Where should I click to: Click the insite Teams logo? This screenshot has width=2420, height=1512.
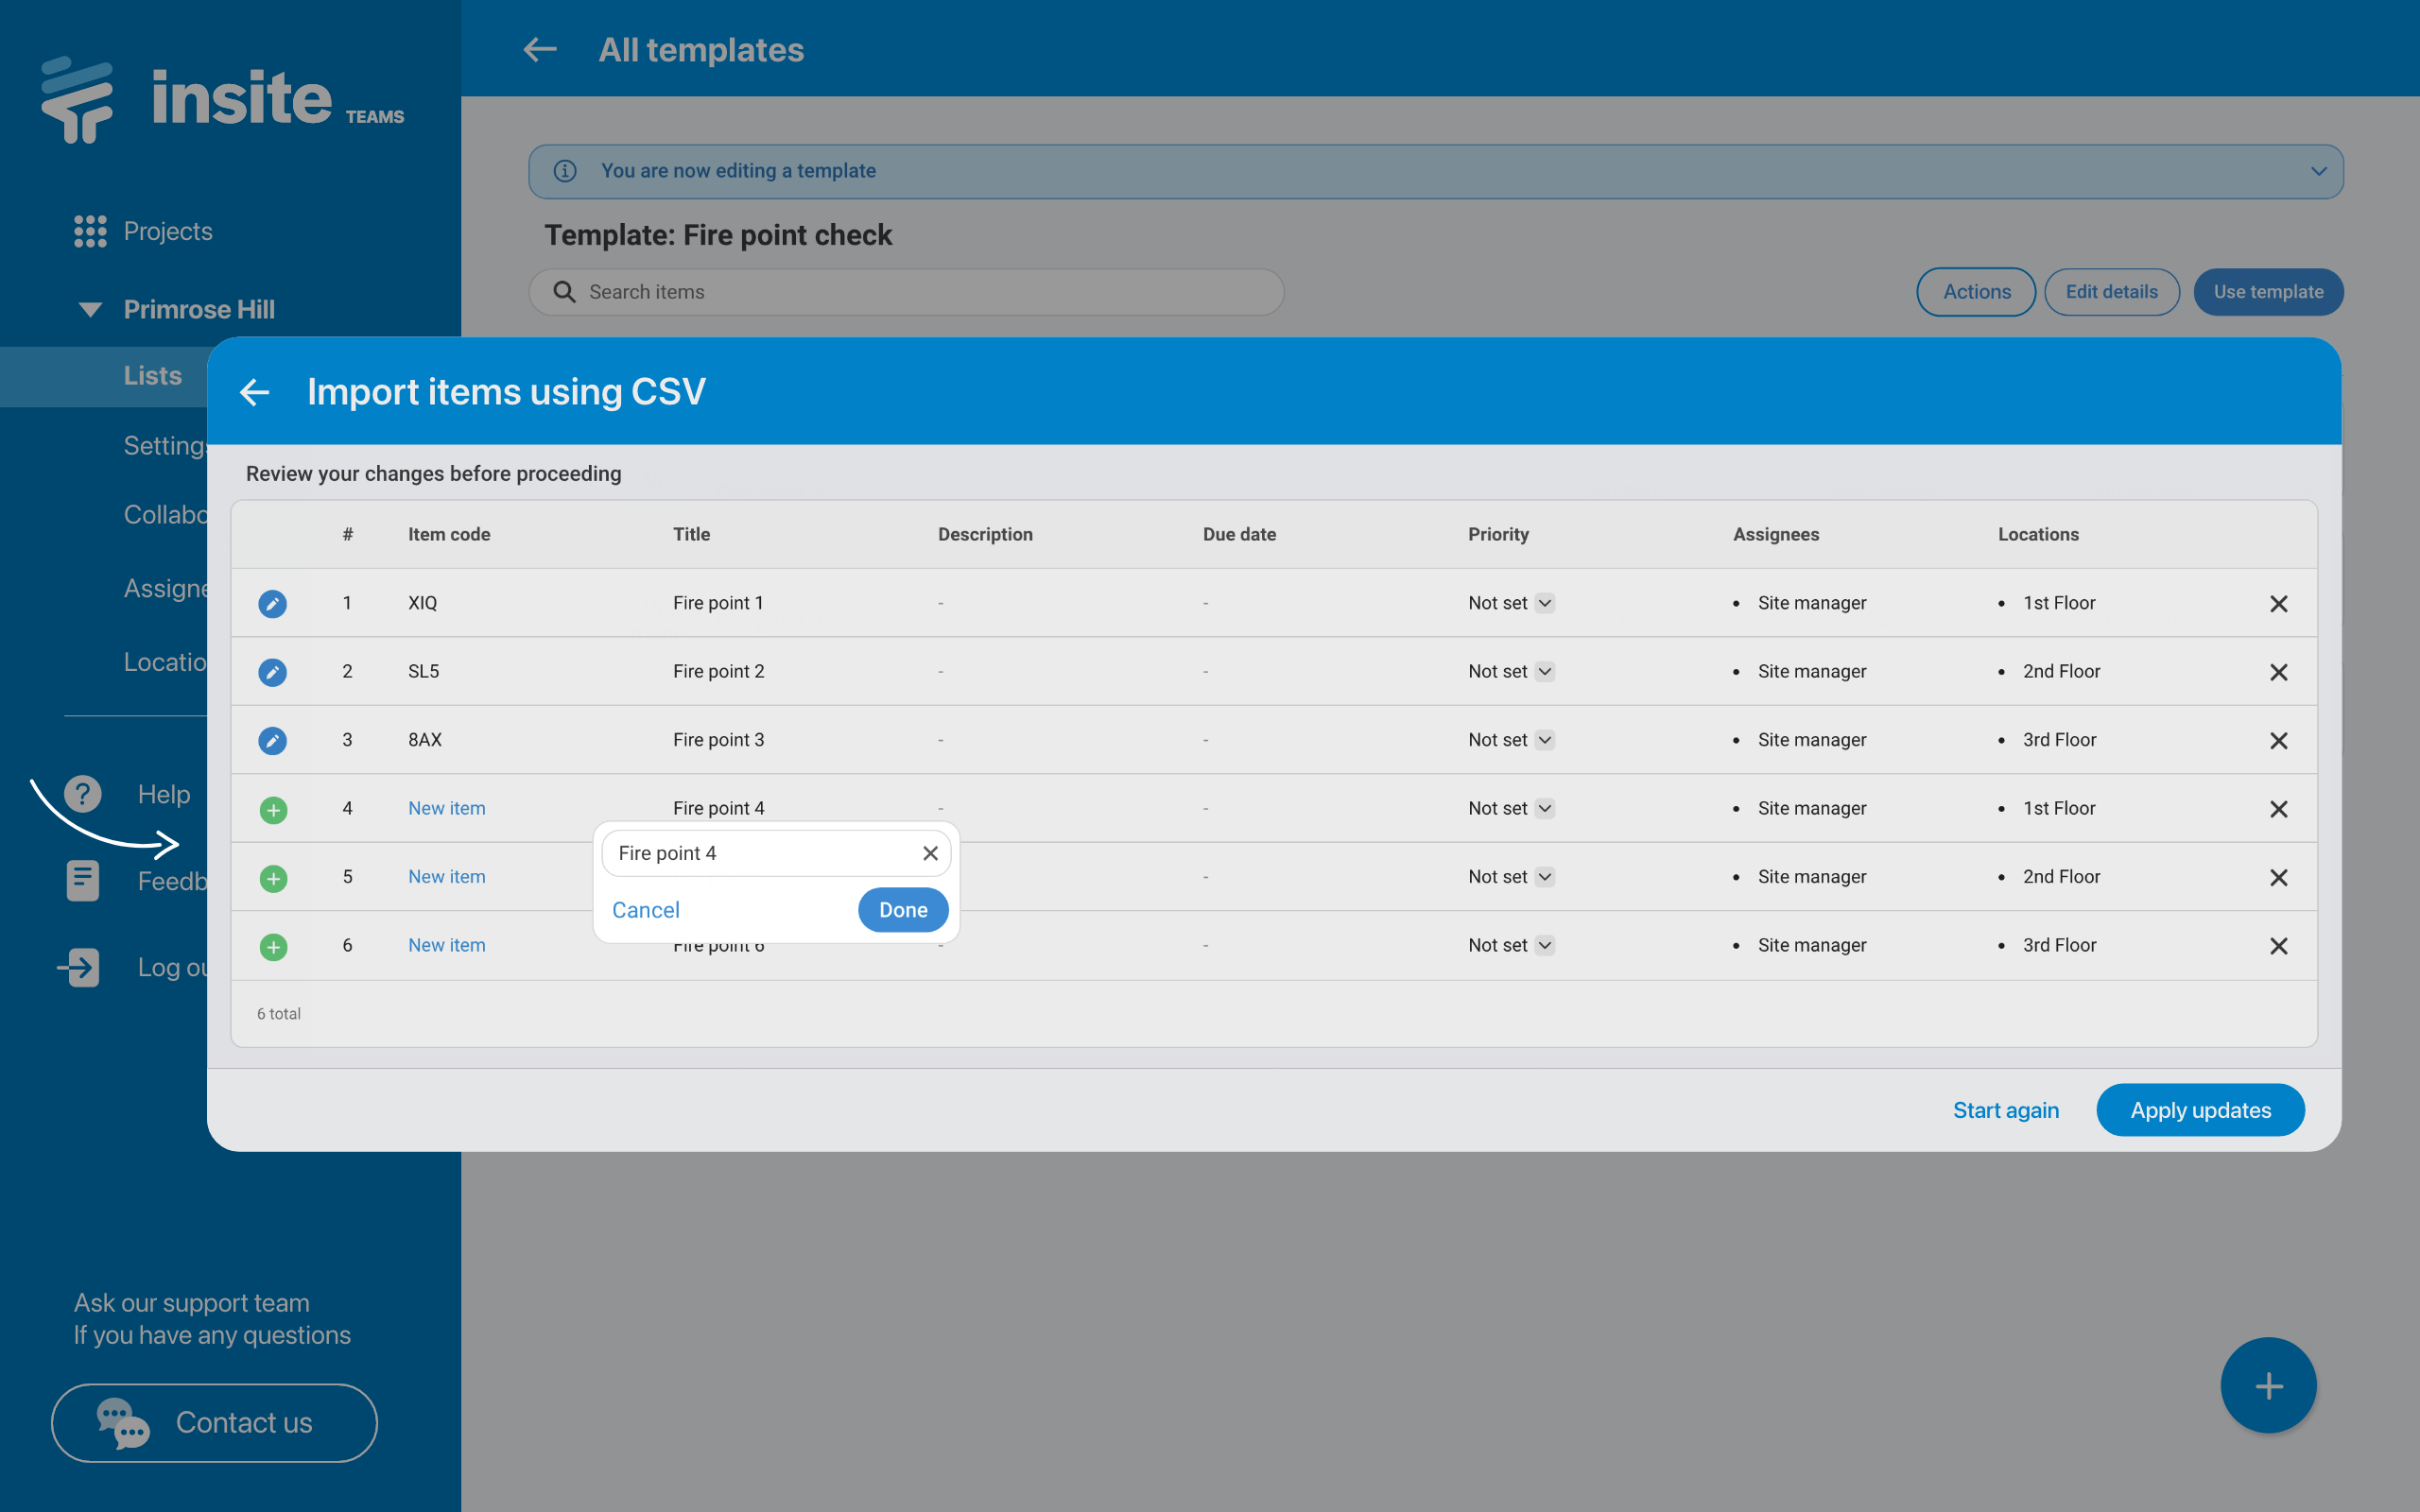pyautogui.click(x=222, y=98)
